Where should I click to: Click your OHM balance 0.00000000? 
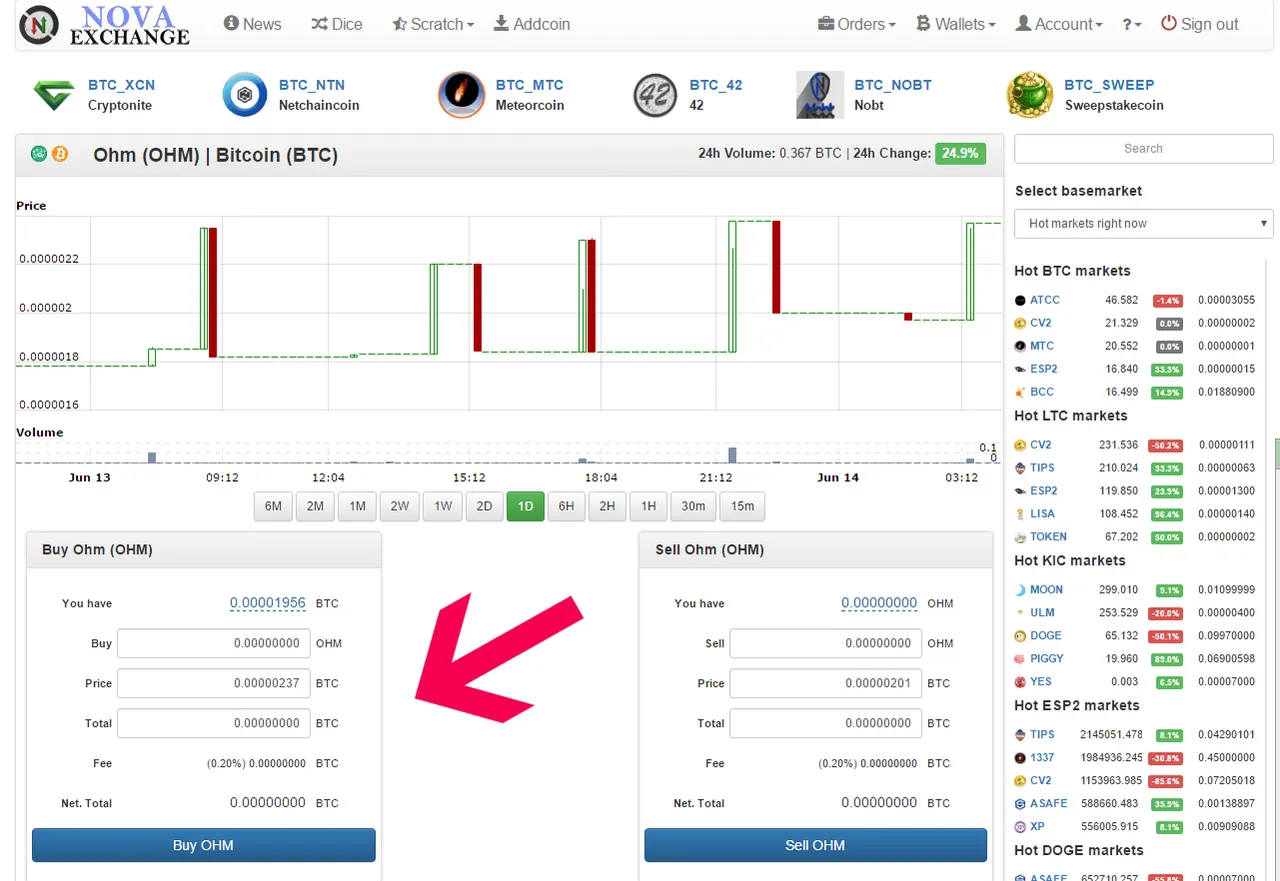(879, 603)
